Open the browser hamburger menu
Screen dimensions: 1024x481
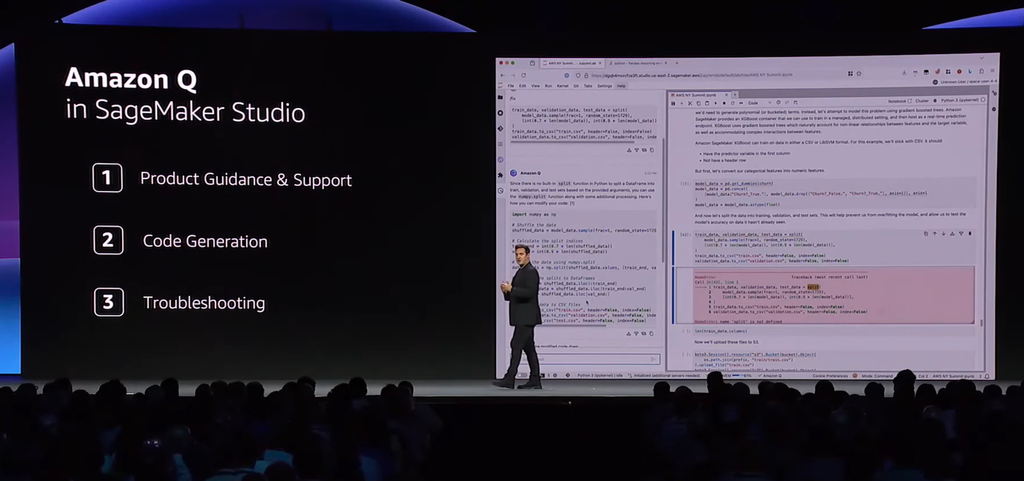[x=993, y=71]
